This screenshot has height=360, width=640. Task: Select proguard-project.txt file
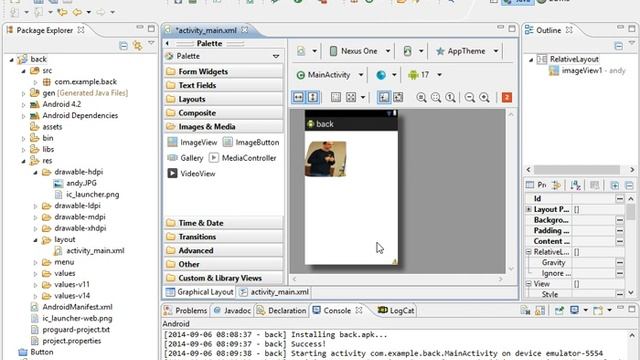[x=70, y=329]
